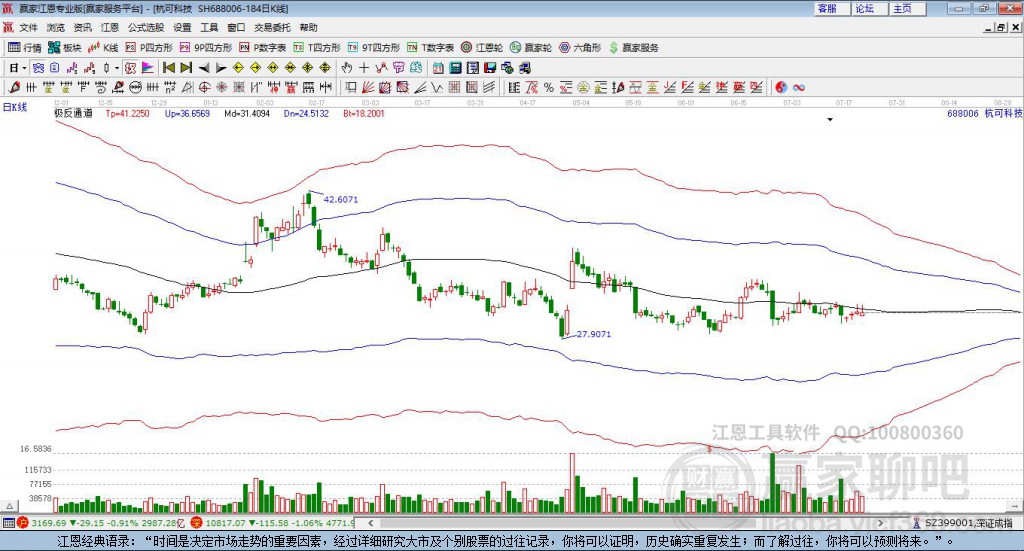Viewport: 1024px width, 551px height.
Task: Open 赢家服务 service
Action: (633, 48)
